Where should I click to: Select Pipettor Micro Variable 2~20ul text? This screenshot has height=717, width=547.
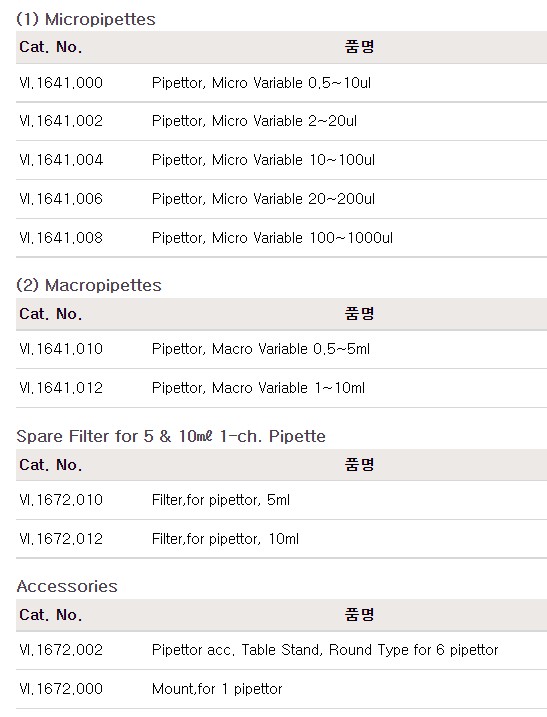(254, 121)
